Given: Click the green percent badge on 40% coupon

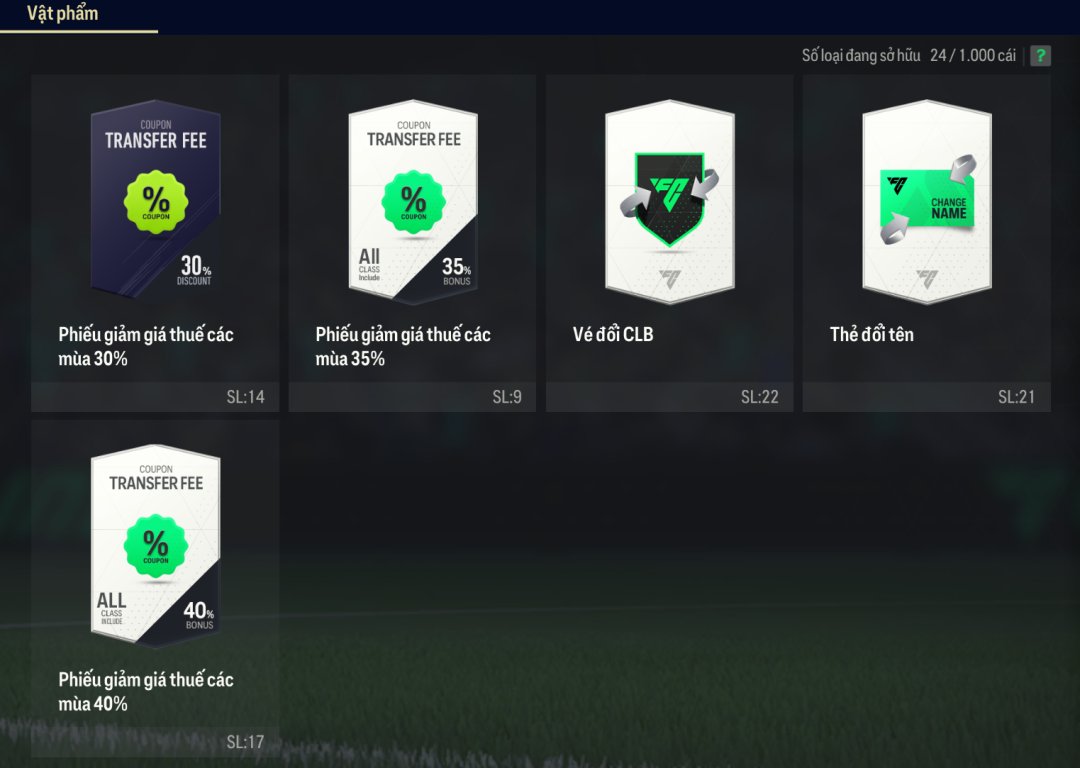Looking at the screenshot, I should 156,546.
